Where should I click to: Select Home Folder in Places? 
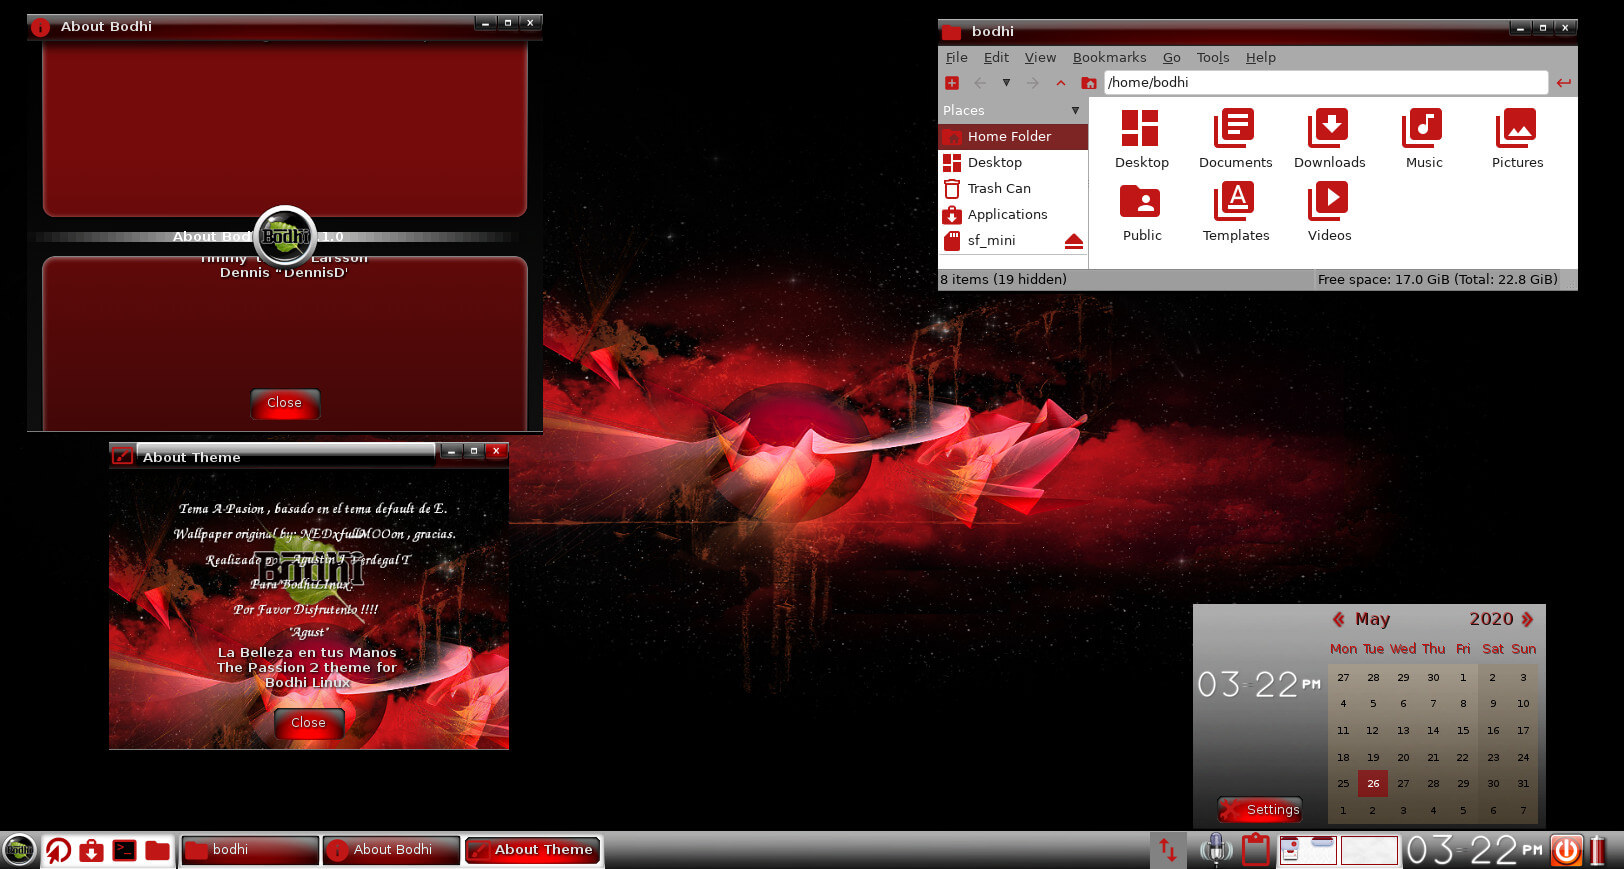click(1013, 136)
